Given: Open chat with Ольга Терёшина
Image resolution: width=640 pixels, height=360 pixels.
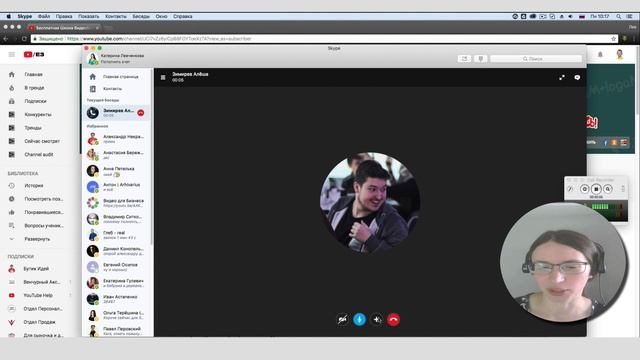Looking at the screenshot, I should (116, 315).
